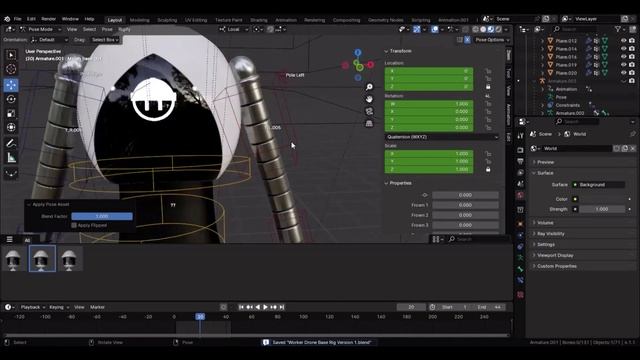Screen dimensions: 640x360
Task: Select the Measure tool
Action: [11, 158]
